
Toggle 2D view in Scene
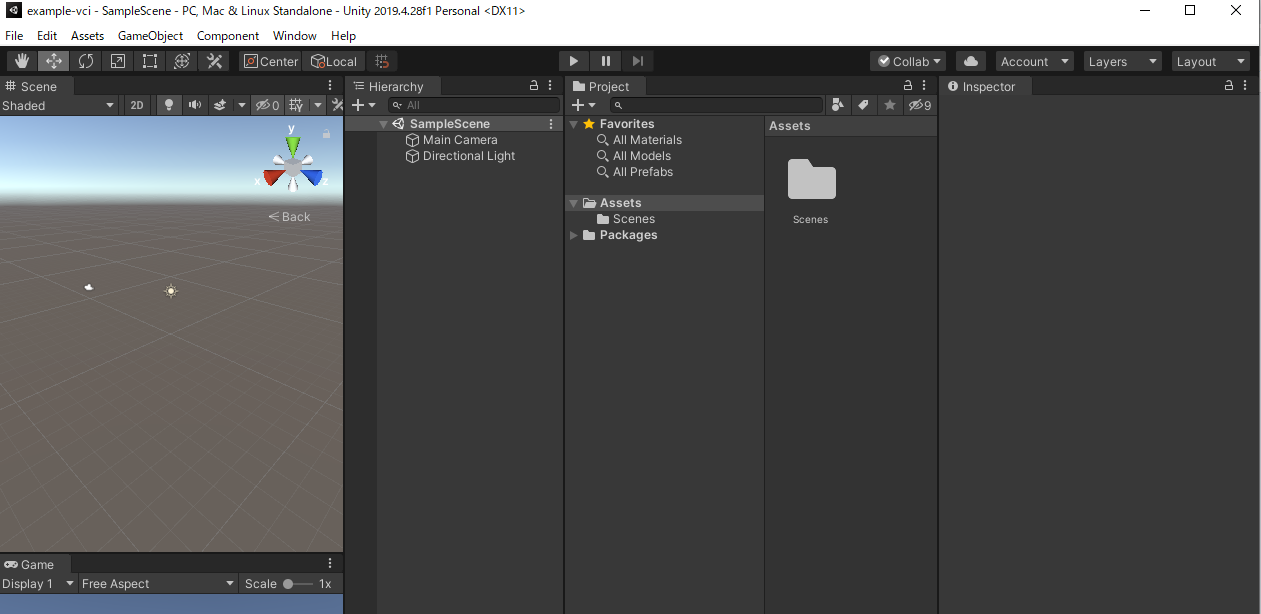tap(137, 105)
